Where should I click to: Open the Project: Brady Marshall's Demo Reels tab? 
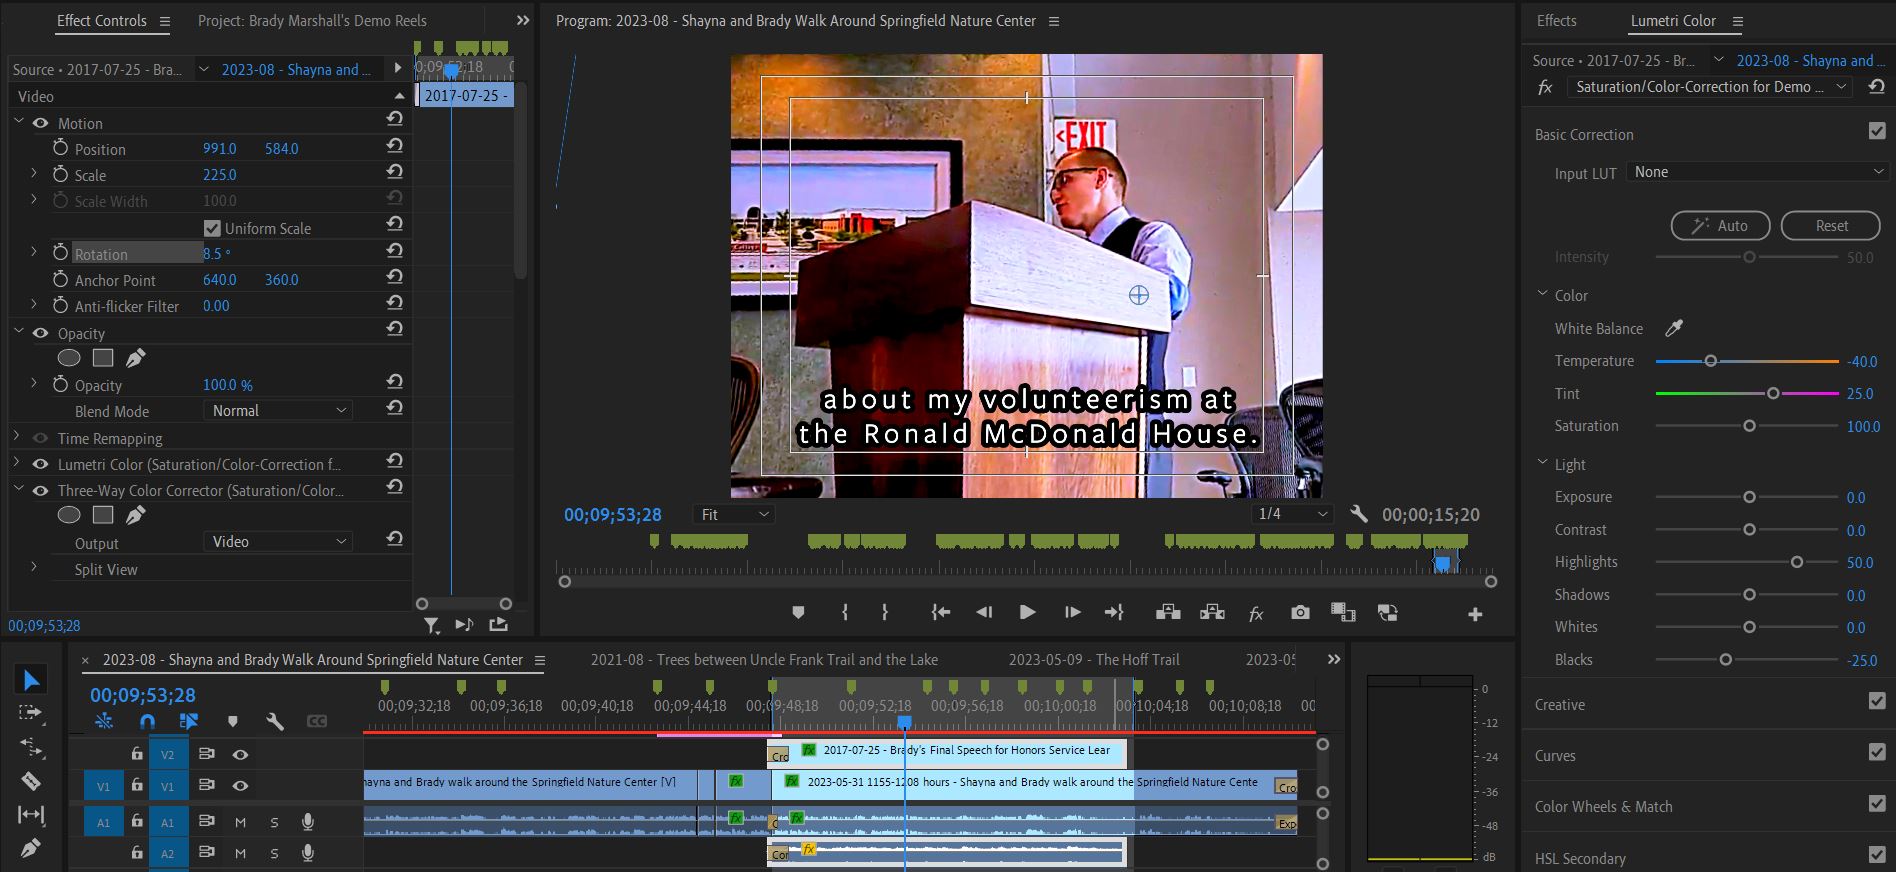pos(312,20)
